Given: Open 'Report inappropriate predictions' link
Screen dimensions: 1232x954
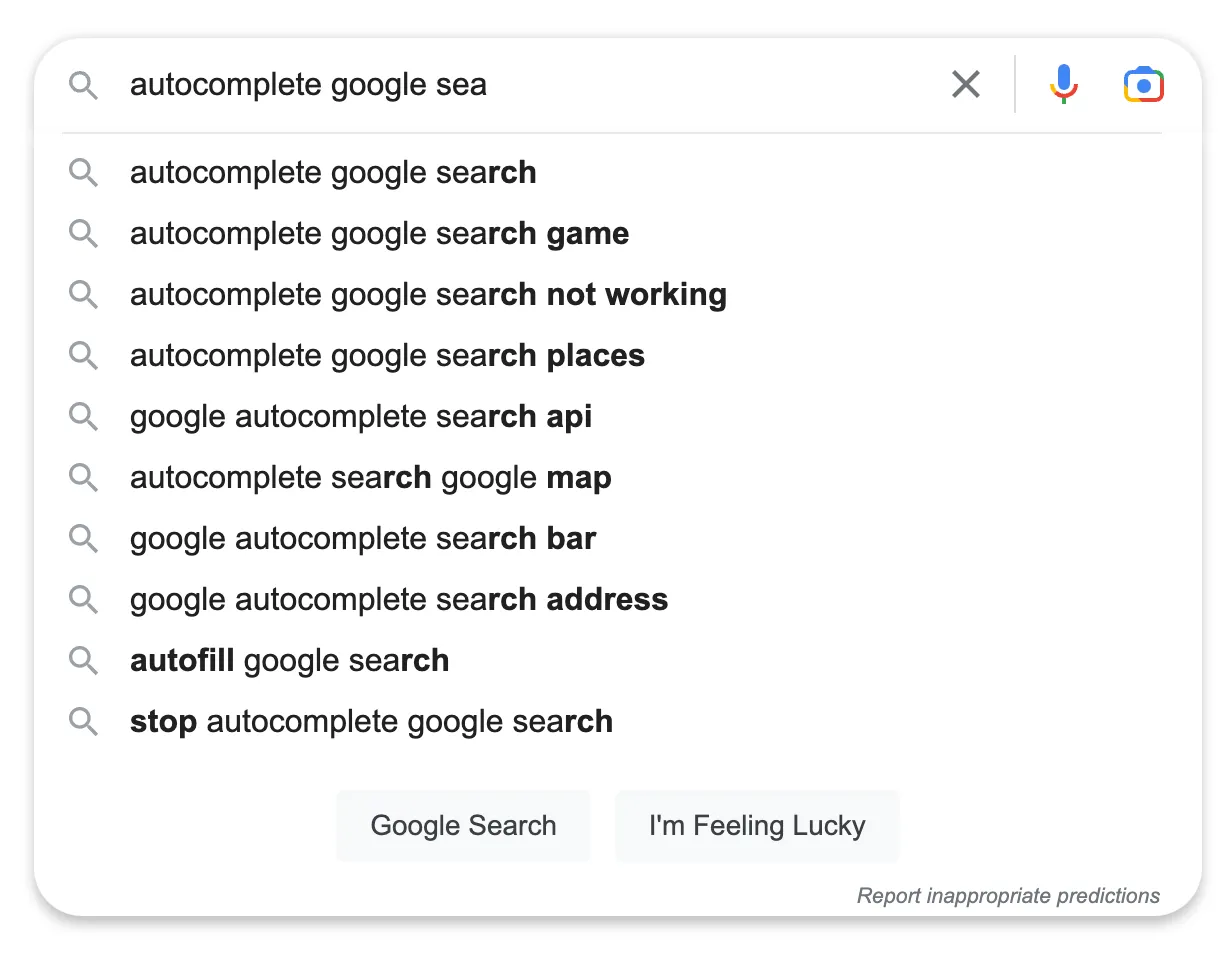Looking at the screenshot, I should [x=1008, y=895].
